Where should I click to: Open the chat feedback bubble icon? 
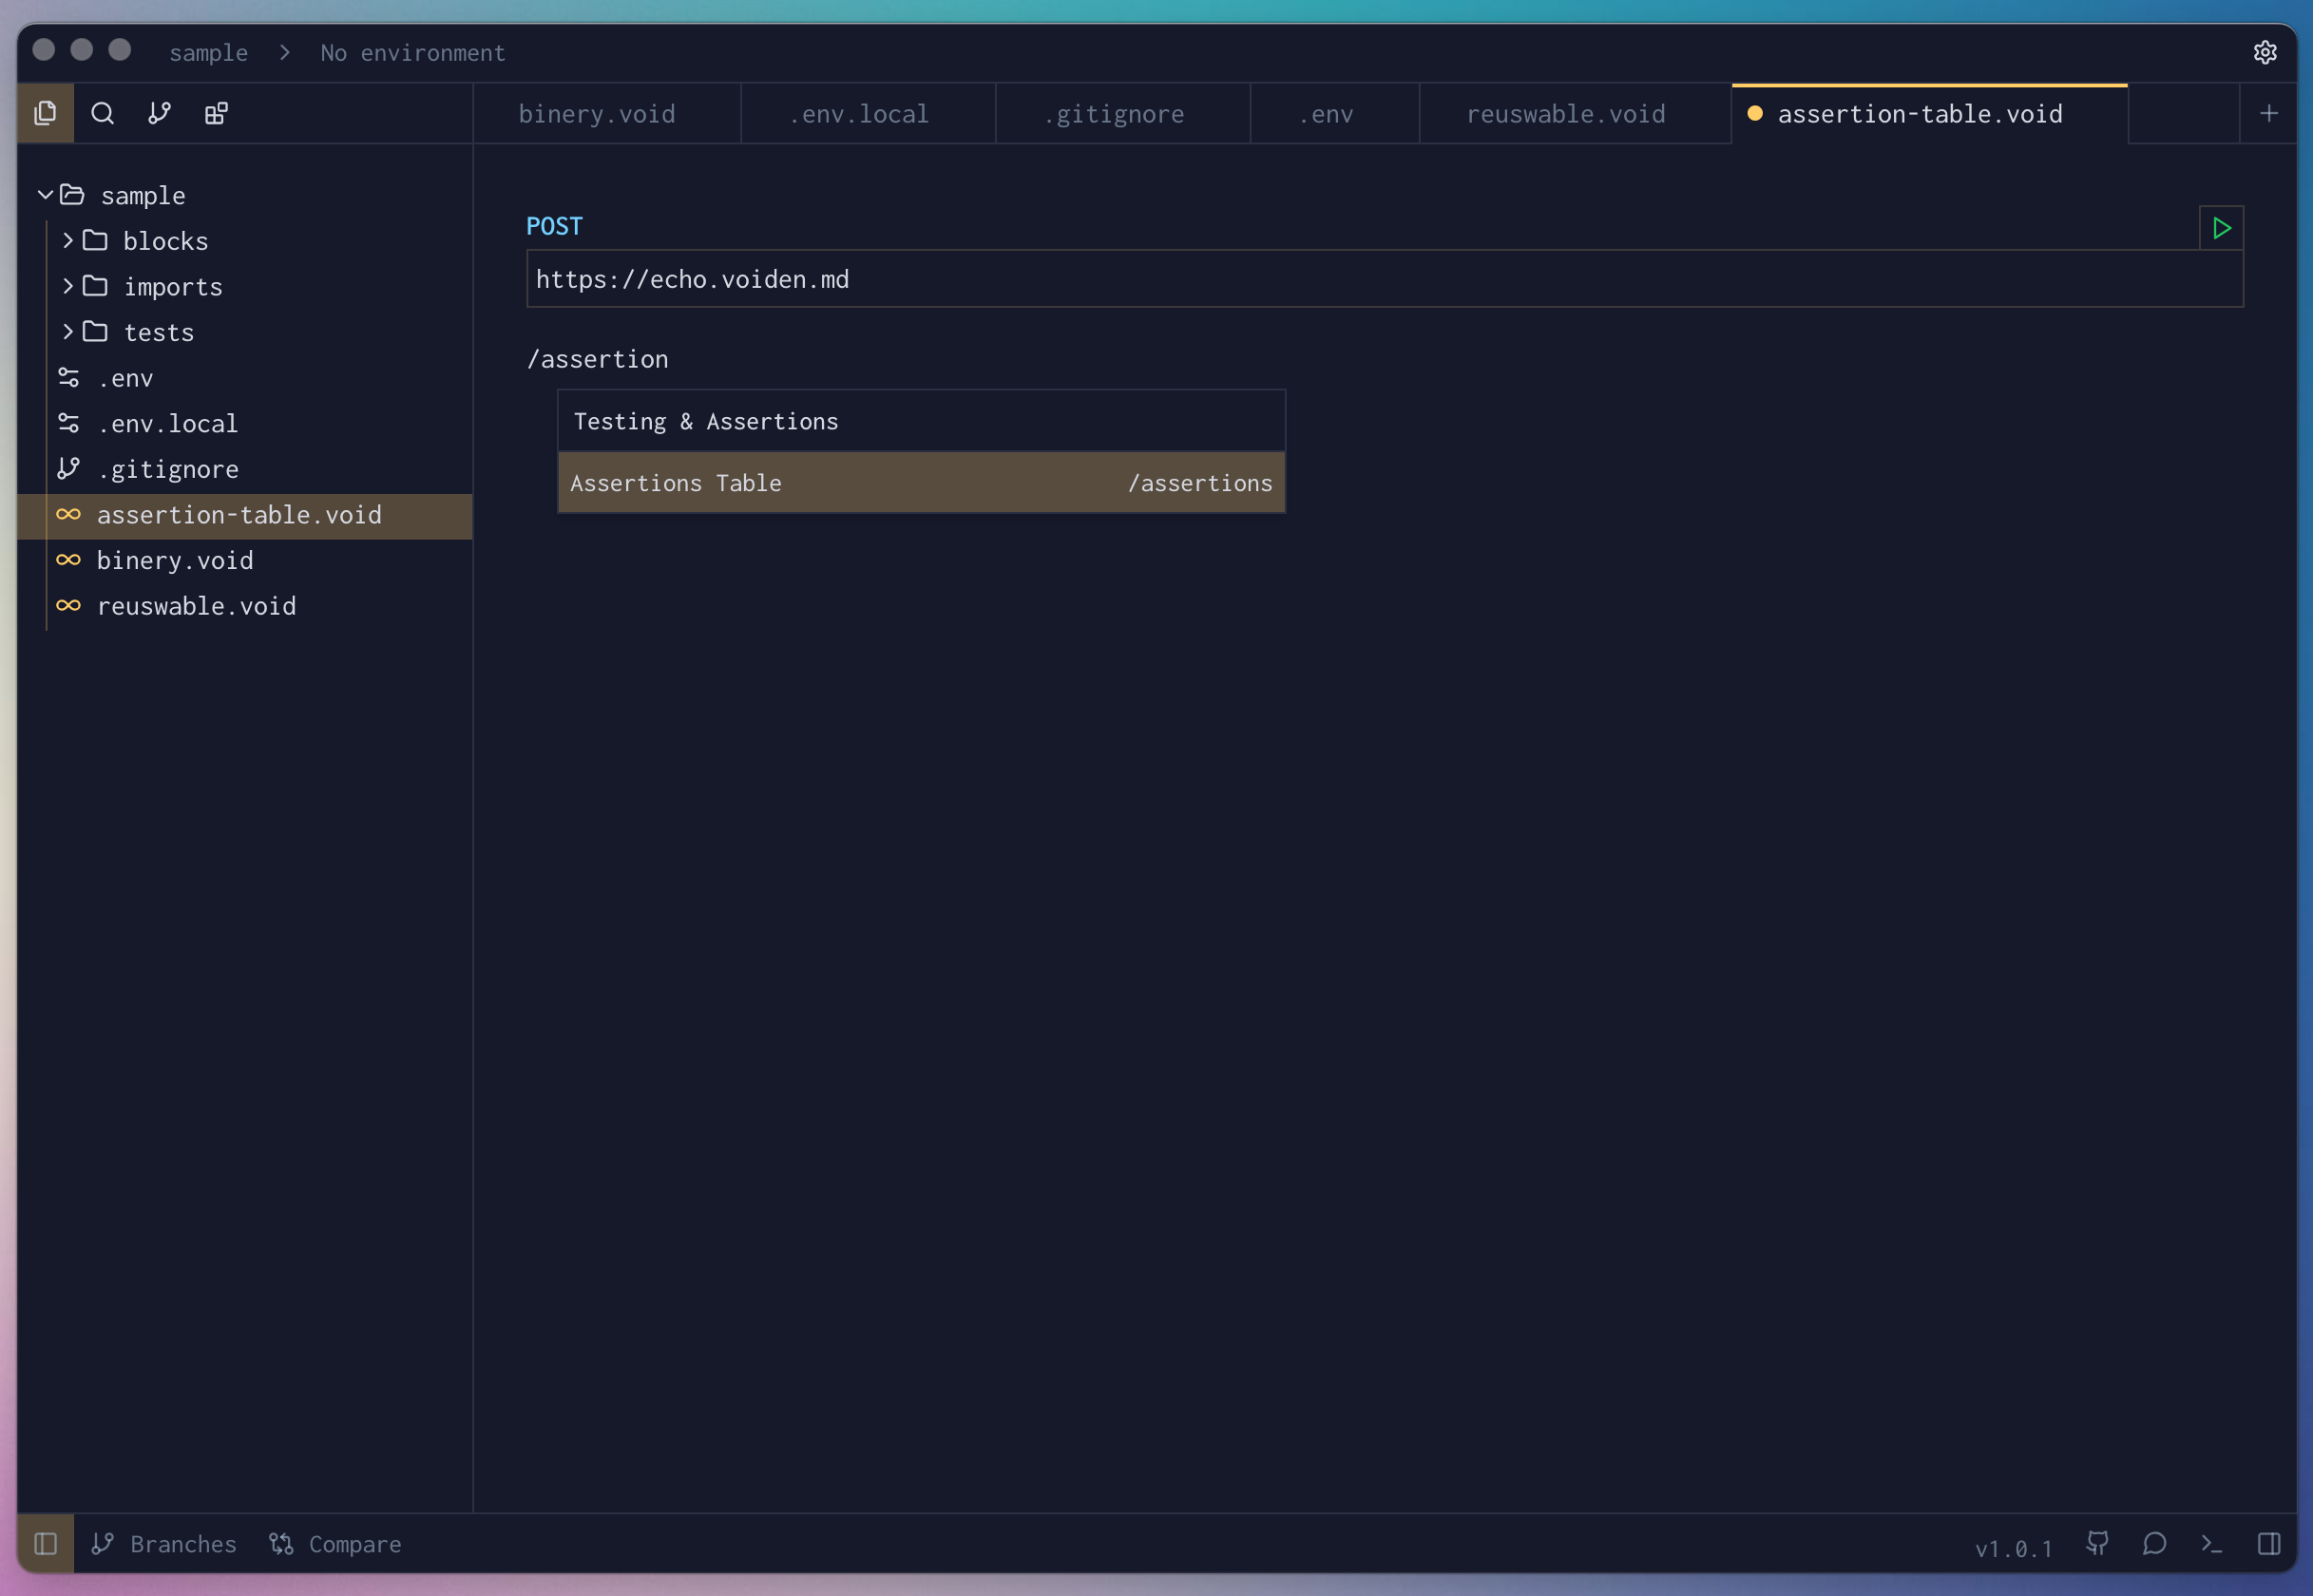click(x=2154, y=1543)
